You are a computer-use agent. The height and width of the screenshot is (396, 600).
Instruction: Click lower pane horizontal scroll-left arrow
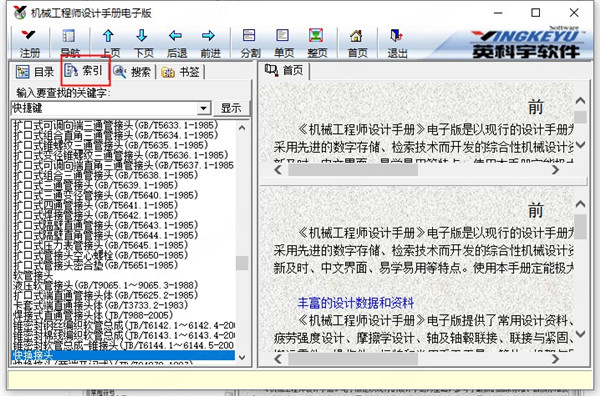(x=278, y=359)
